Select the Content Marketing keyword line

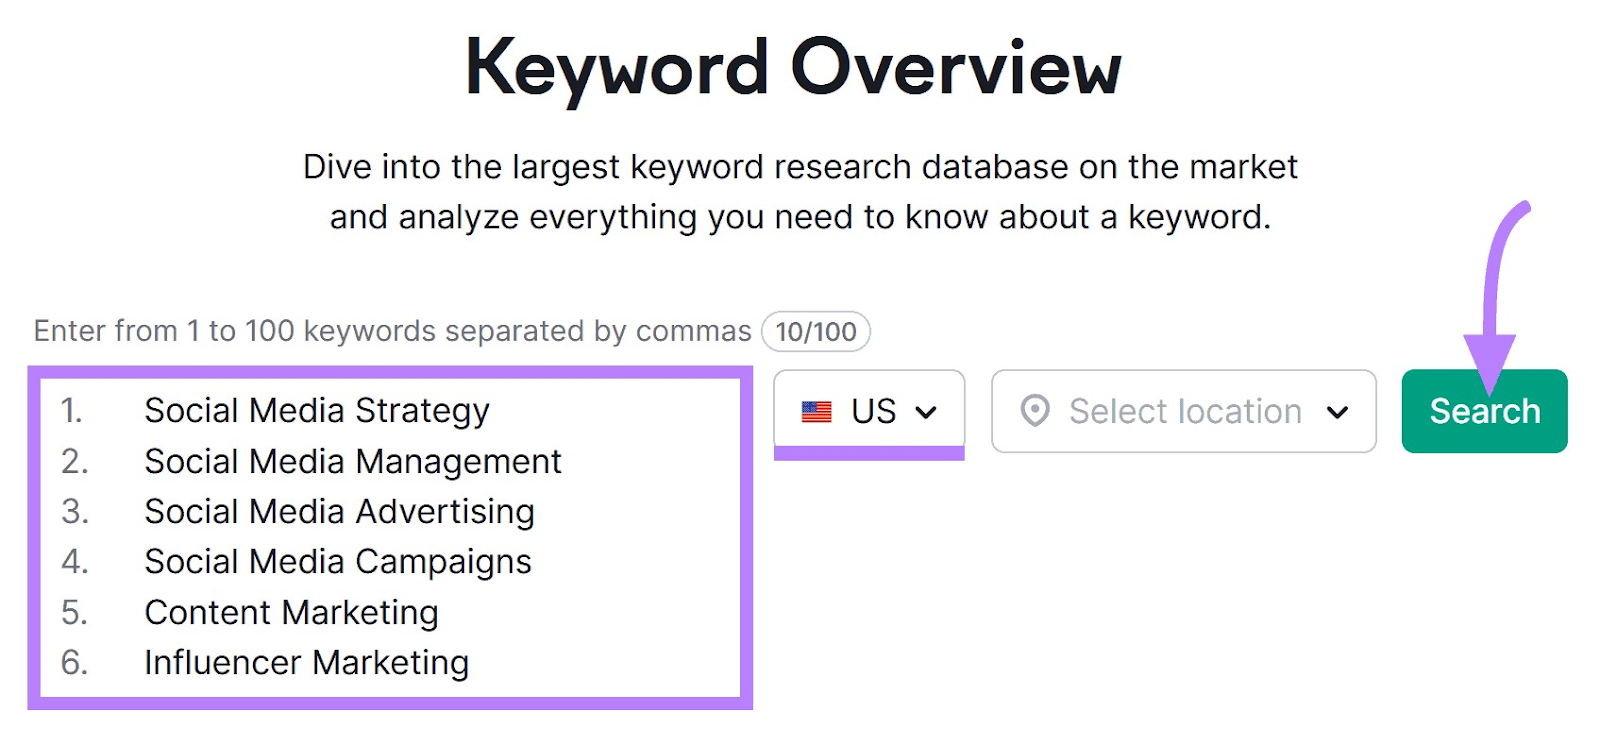tap(292, 612)
